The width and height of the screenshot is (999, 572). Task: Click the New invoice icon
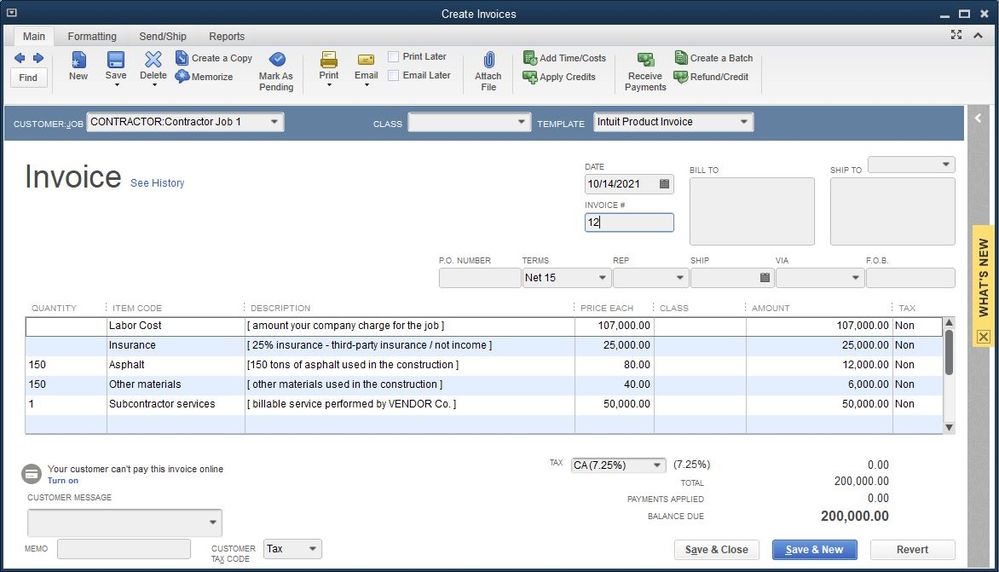[78, 59]
